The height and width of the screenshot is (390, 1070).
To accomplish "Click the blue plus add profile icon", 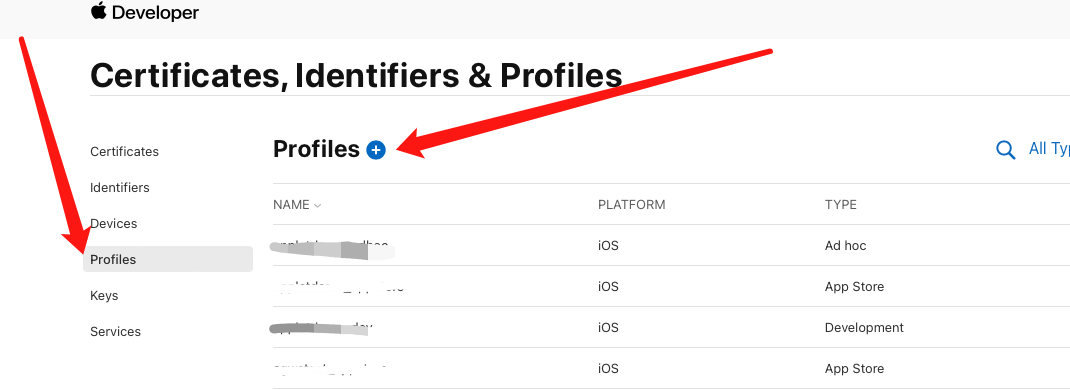I will coord(376,150).
